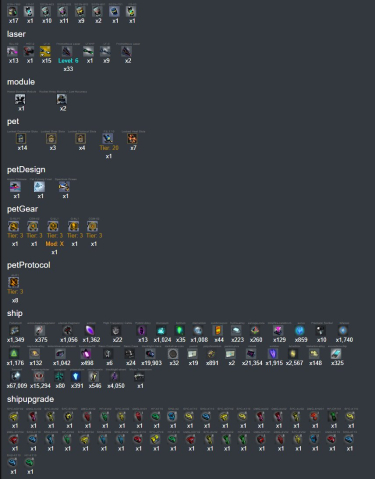Screen dimensions: 375x479
Task: Click the top-row item showing x17
Action: 13,11
